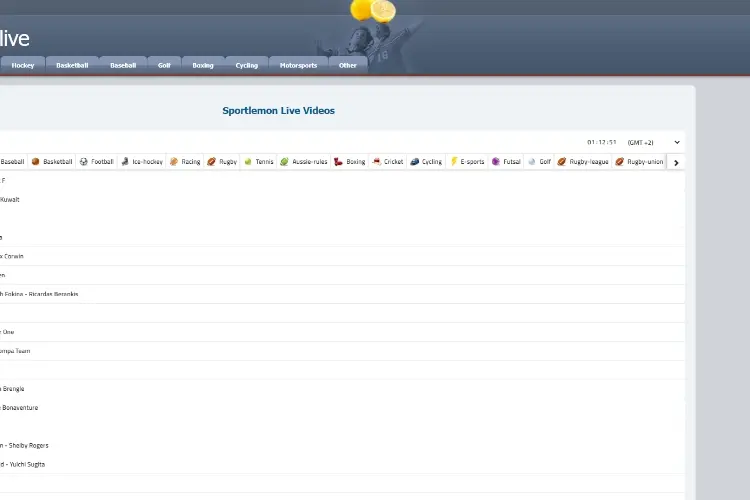Viewport: 750px width, 500px height.
Task: Open the GMT +2 timezone dropdown
Action: [653, 143]
